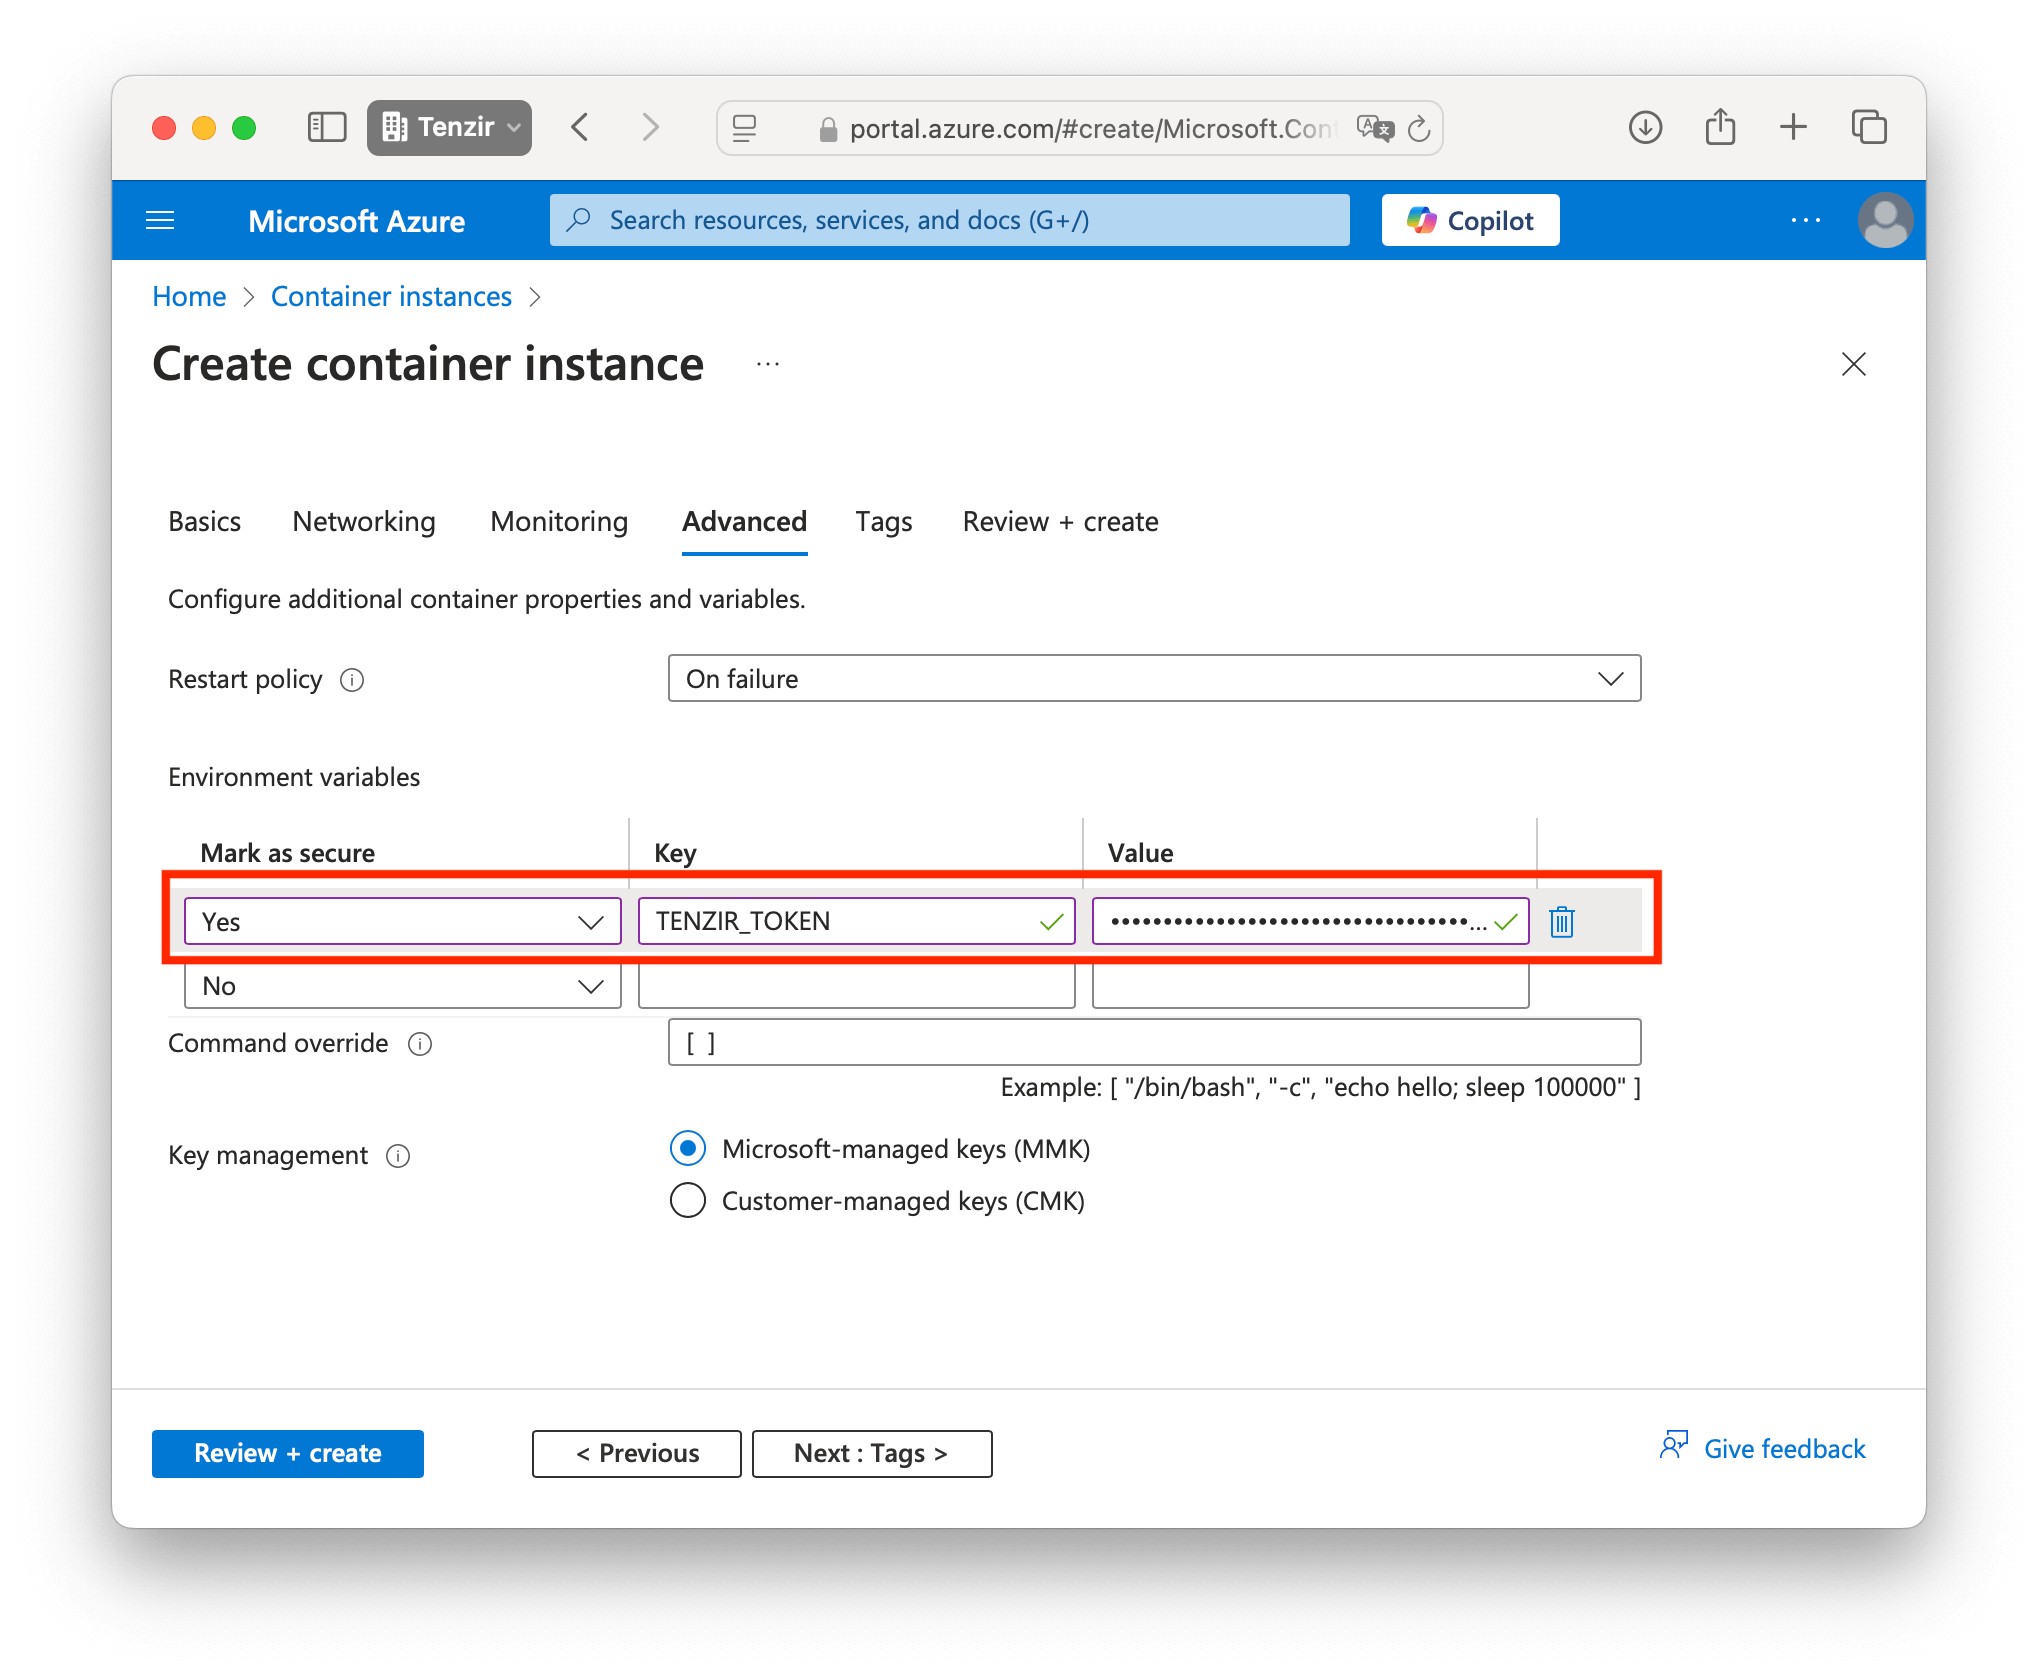This screenshot has width=2038, height=1676.
Task: Open the 'No' Mark as secure dropdown
Action: pyautogui.click(x=402, y=986)
